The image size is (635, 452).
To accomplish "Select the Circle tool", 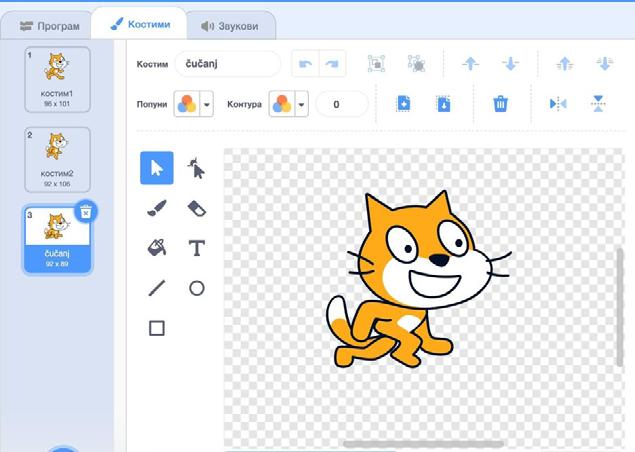I will tap(196, 288).
